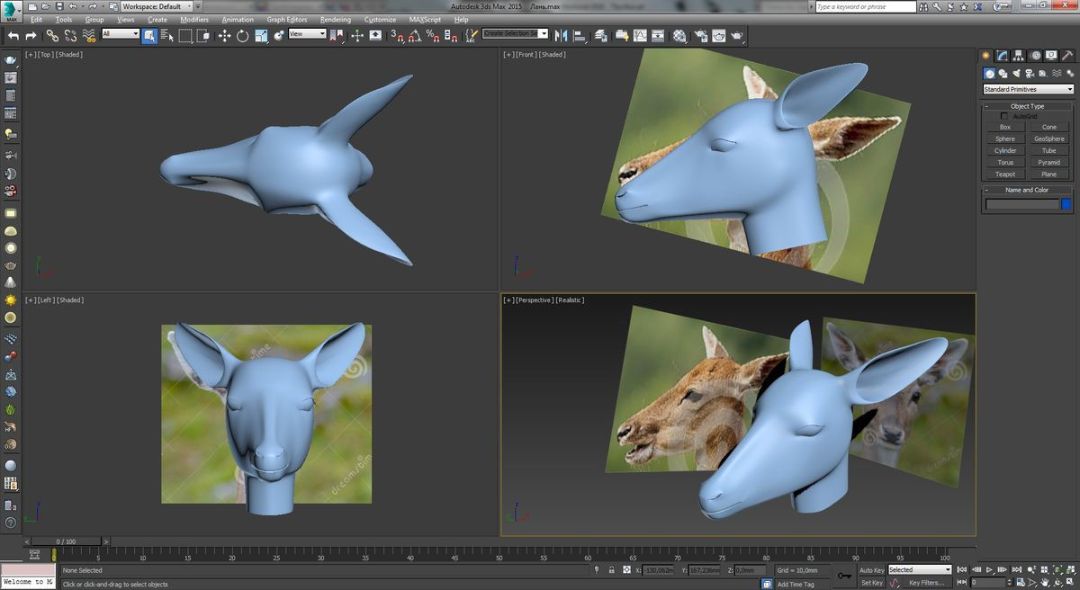Toggle Auto Key animation mode
Screen dimensions: 1080x590
[871, 570]
